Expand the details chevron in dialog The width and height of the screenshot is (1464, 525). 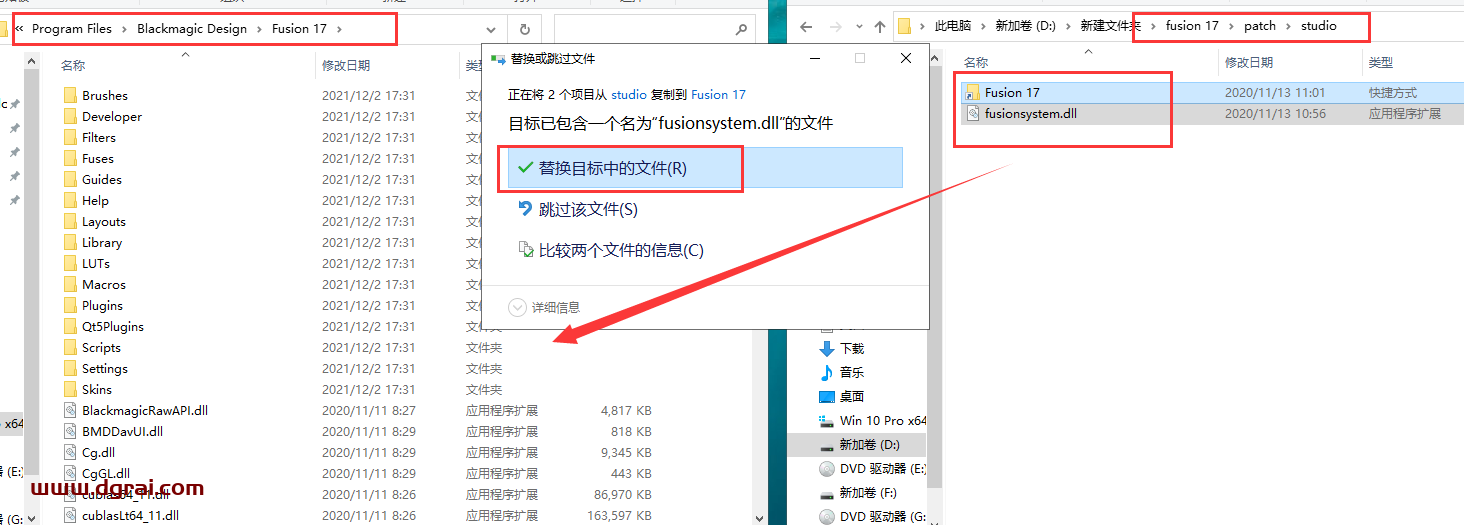tap(517, 307)
